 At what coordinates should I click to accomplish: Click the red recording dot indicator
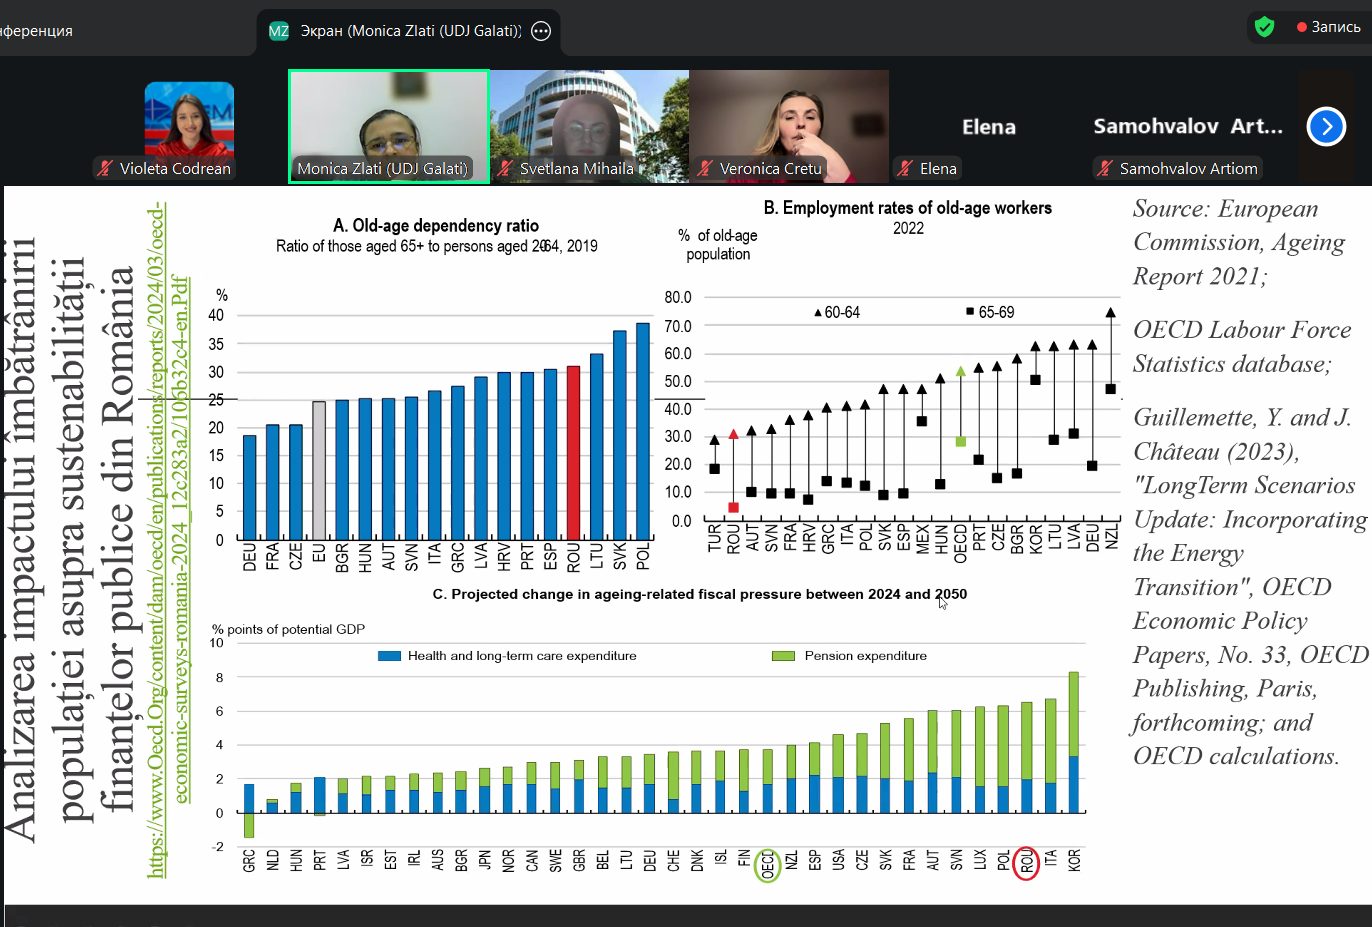pyautogui.click(x=1301, y=27)
